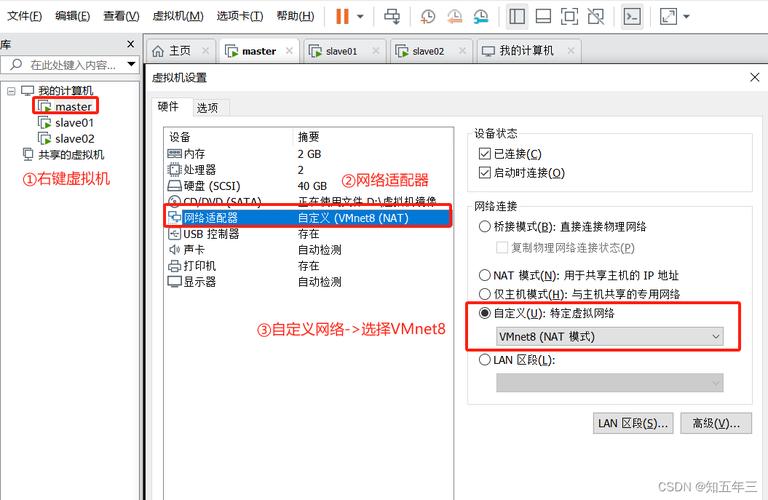Screen dimensions: 768x500
Task: Close the 主页 tab
Action: [206, 51]
